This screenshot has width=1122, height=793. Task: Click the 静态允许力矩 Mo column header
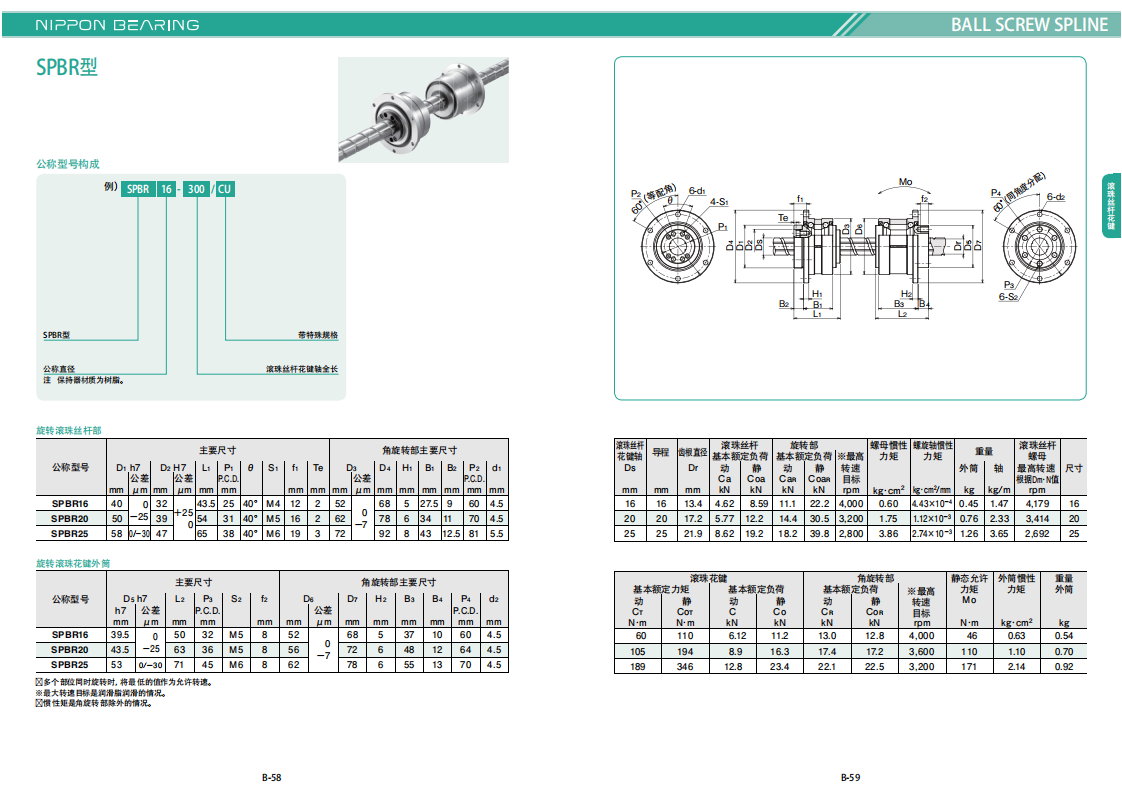pos(969,588)
